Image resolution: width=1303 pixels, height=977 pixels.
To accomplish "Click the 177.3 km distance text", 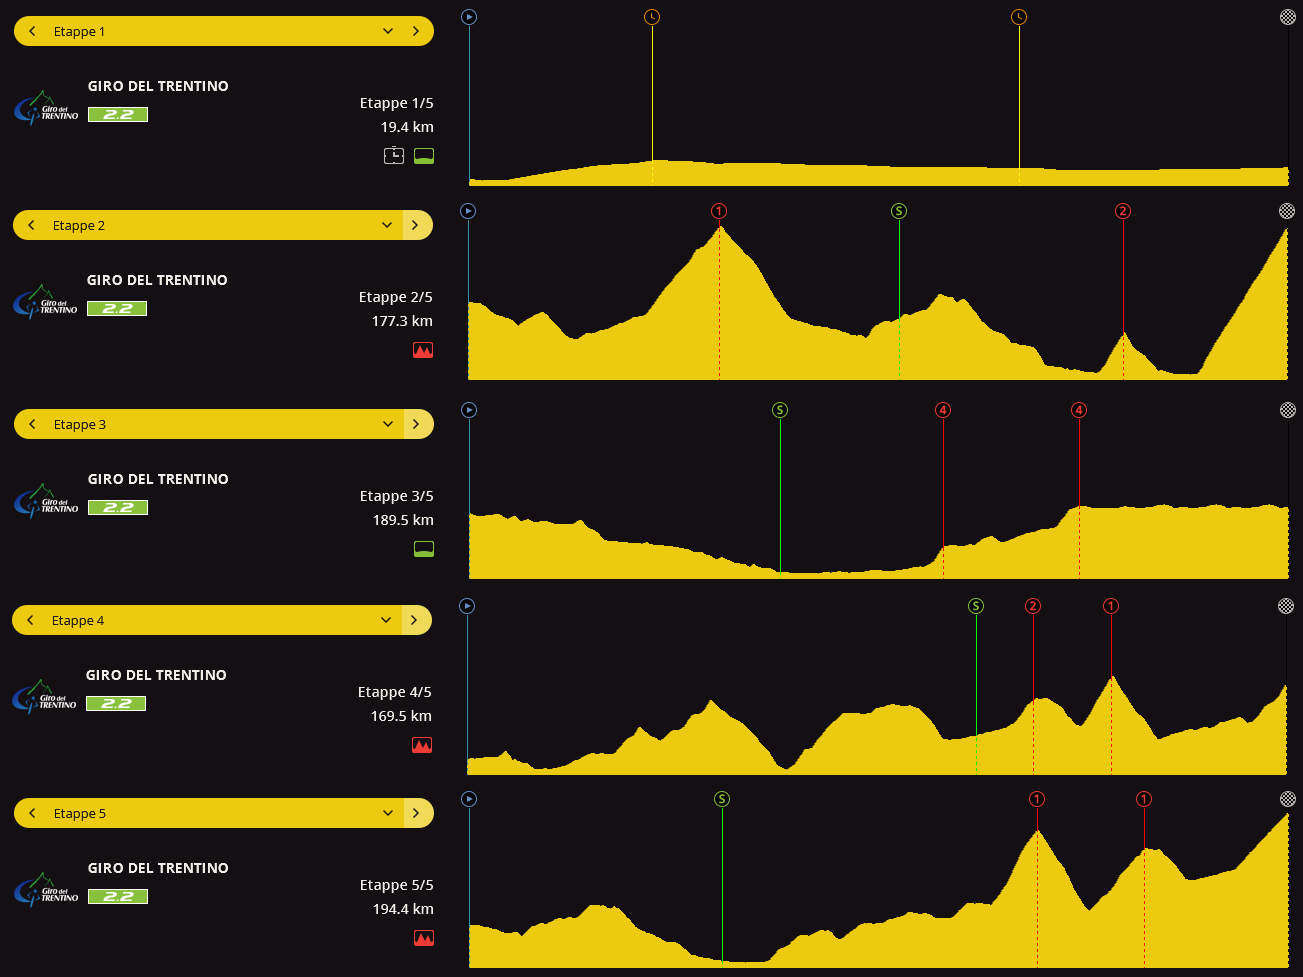I will pos(402,321).
